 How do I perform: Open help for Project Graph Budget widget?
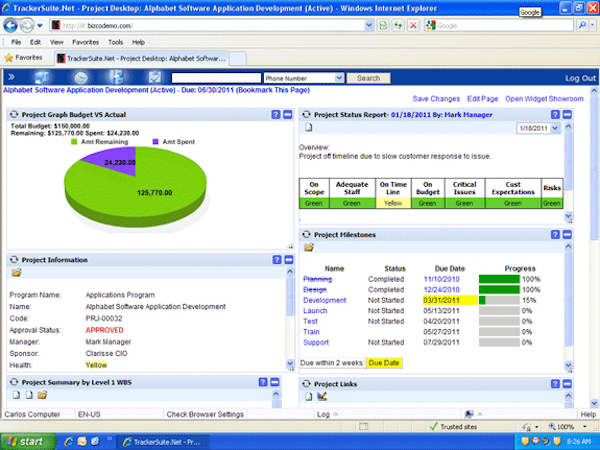(x=276, y=114)
